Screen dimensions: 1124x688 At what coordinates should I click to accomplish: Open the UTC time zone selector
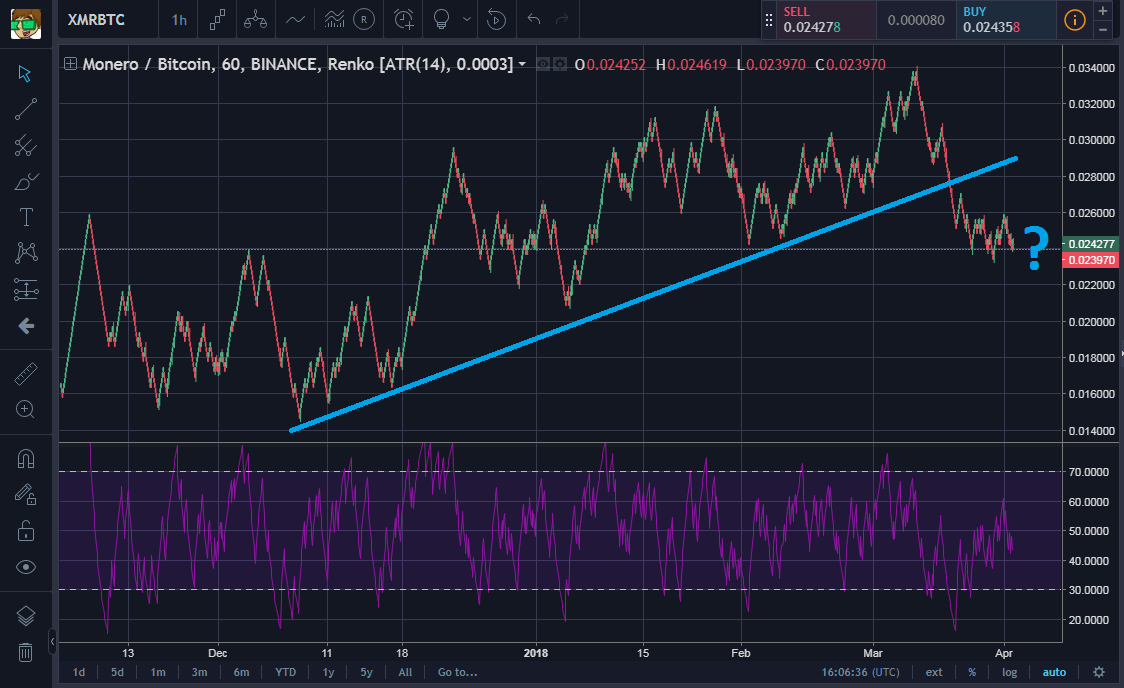pos(860,672)
